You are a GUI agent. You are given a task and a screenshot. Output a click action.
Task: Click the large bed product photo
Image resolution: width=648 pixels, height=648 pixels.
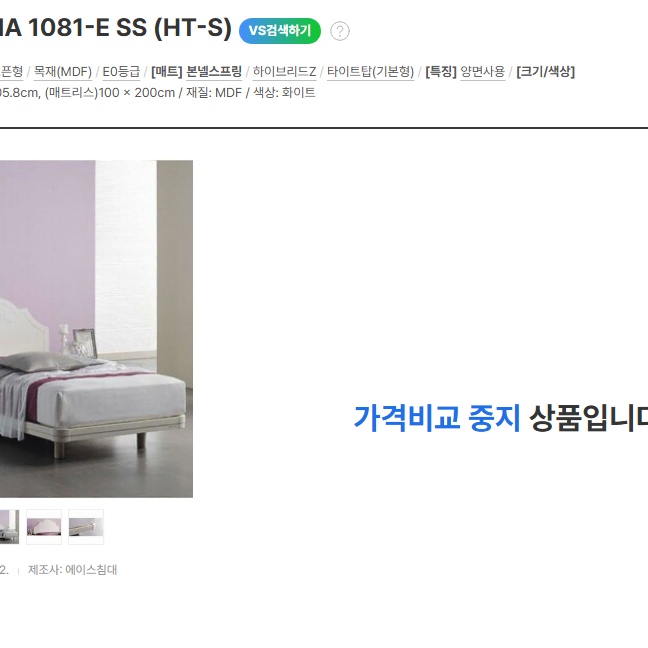click(x=96, y=329)
